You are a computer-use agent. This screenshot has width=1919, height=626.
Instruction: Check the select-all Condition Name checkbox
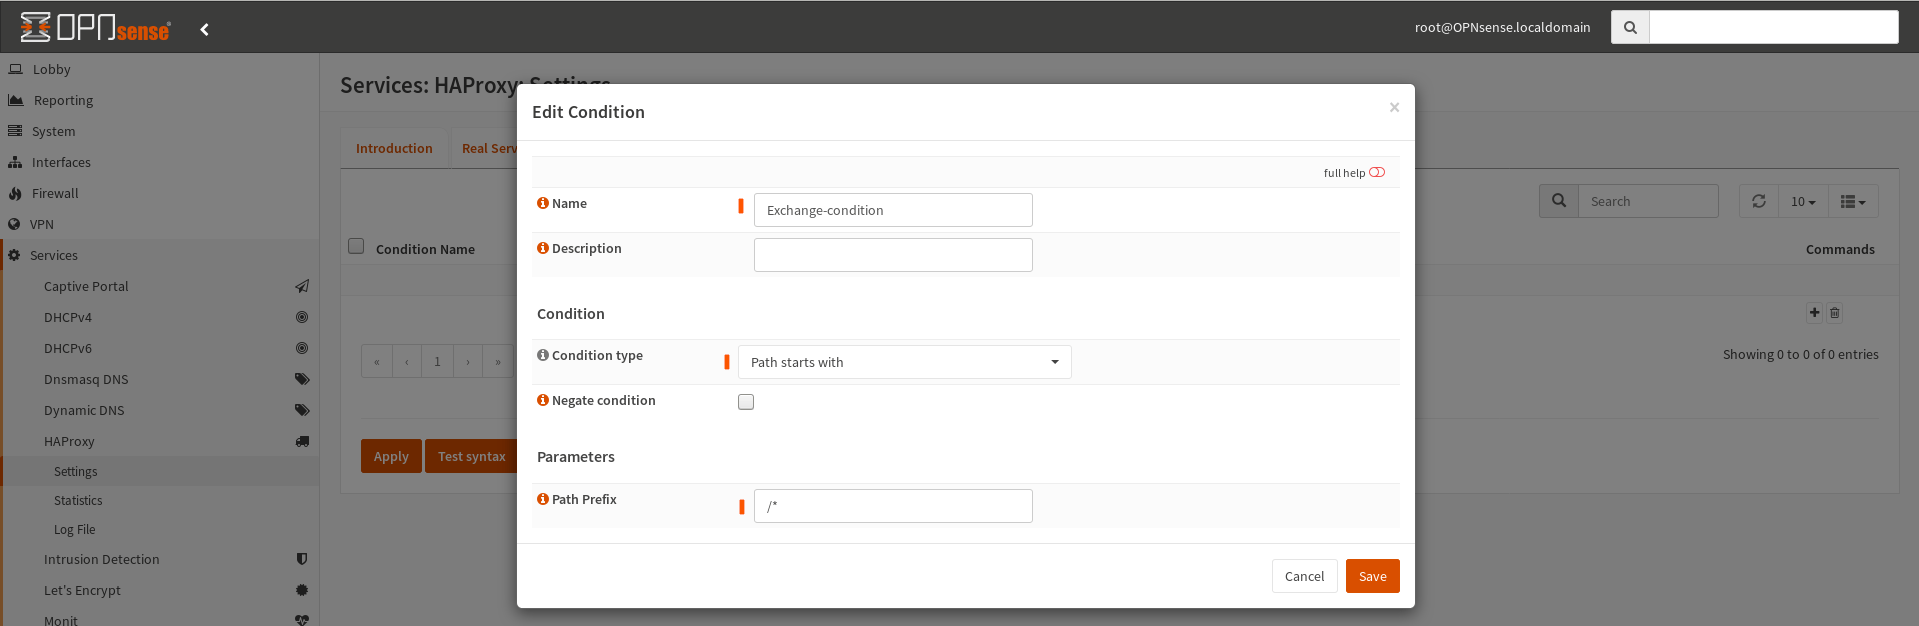point(356,246)
